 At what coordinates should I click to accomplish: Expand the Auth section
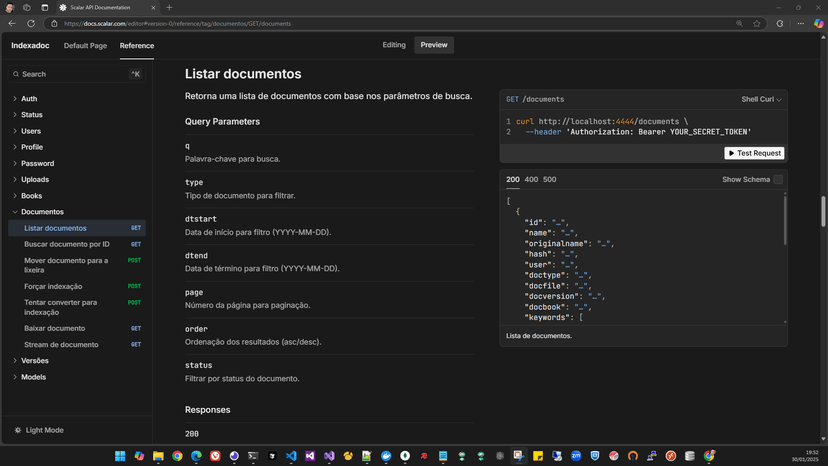29,99
